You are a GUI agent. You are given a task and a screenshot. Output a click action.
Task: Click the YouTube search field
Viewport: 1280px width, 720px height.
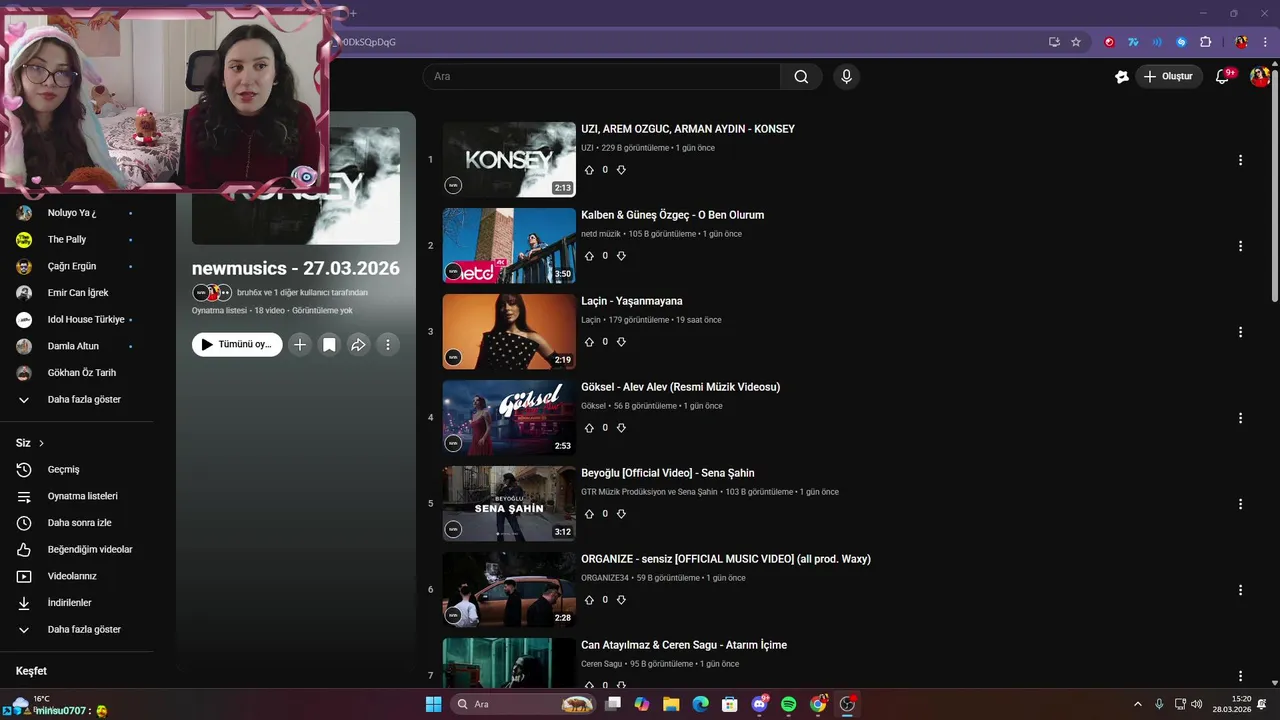tap(601, 77)
